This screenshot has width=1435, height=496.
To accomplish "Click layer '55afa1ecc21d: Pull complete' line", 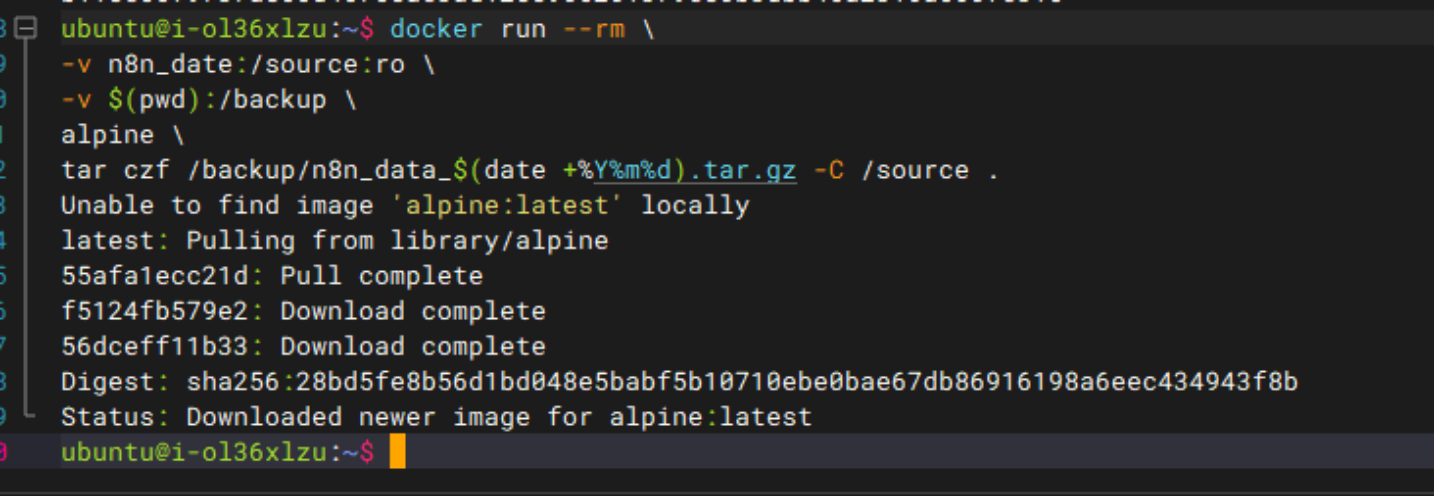I will 272,276.
